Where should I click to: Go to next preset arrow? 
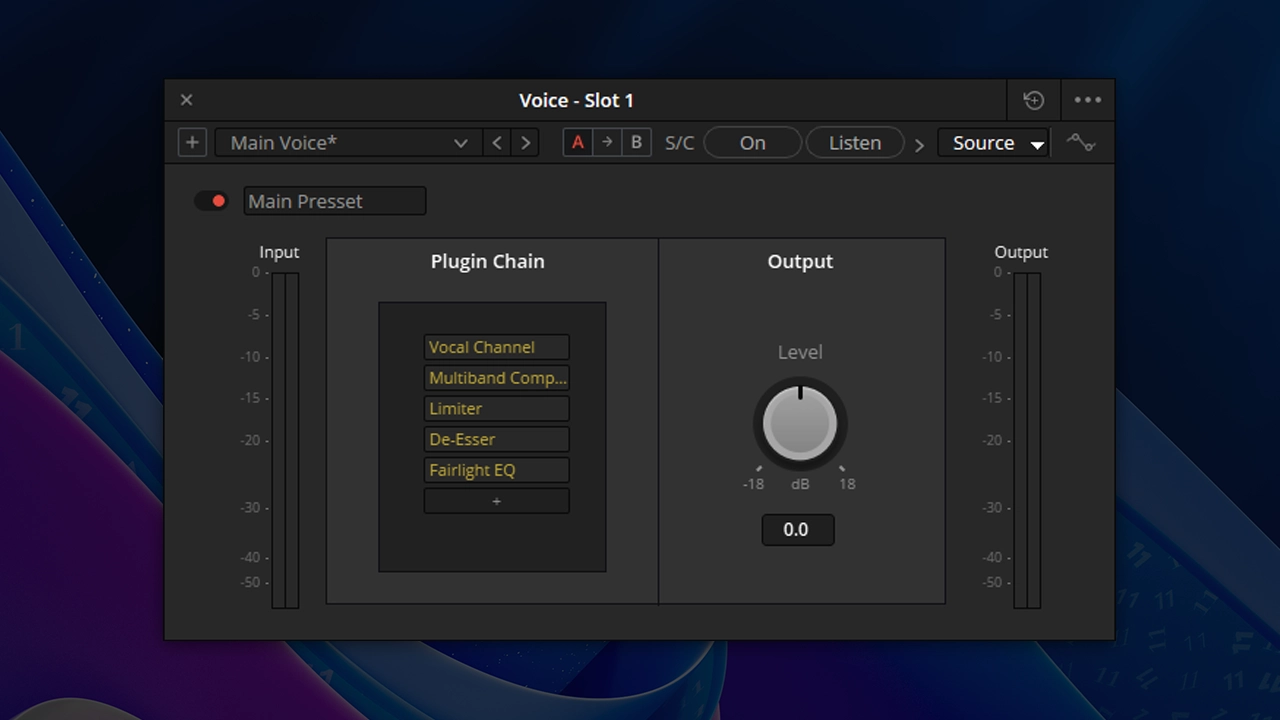tap(526, 142)
